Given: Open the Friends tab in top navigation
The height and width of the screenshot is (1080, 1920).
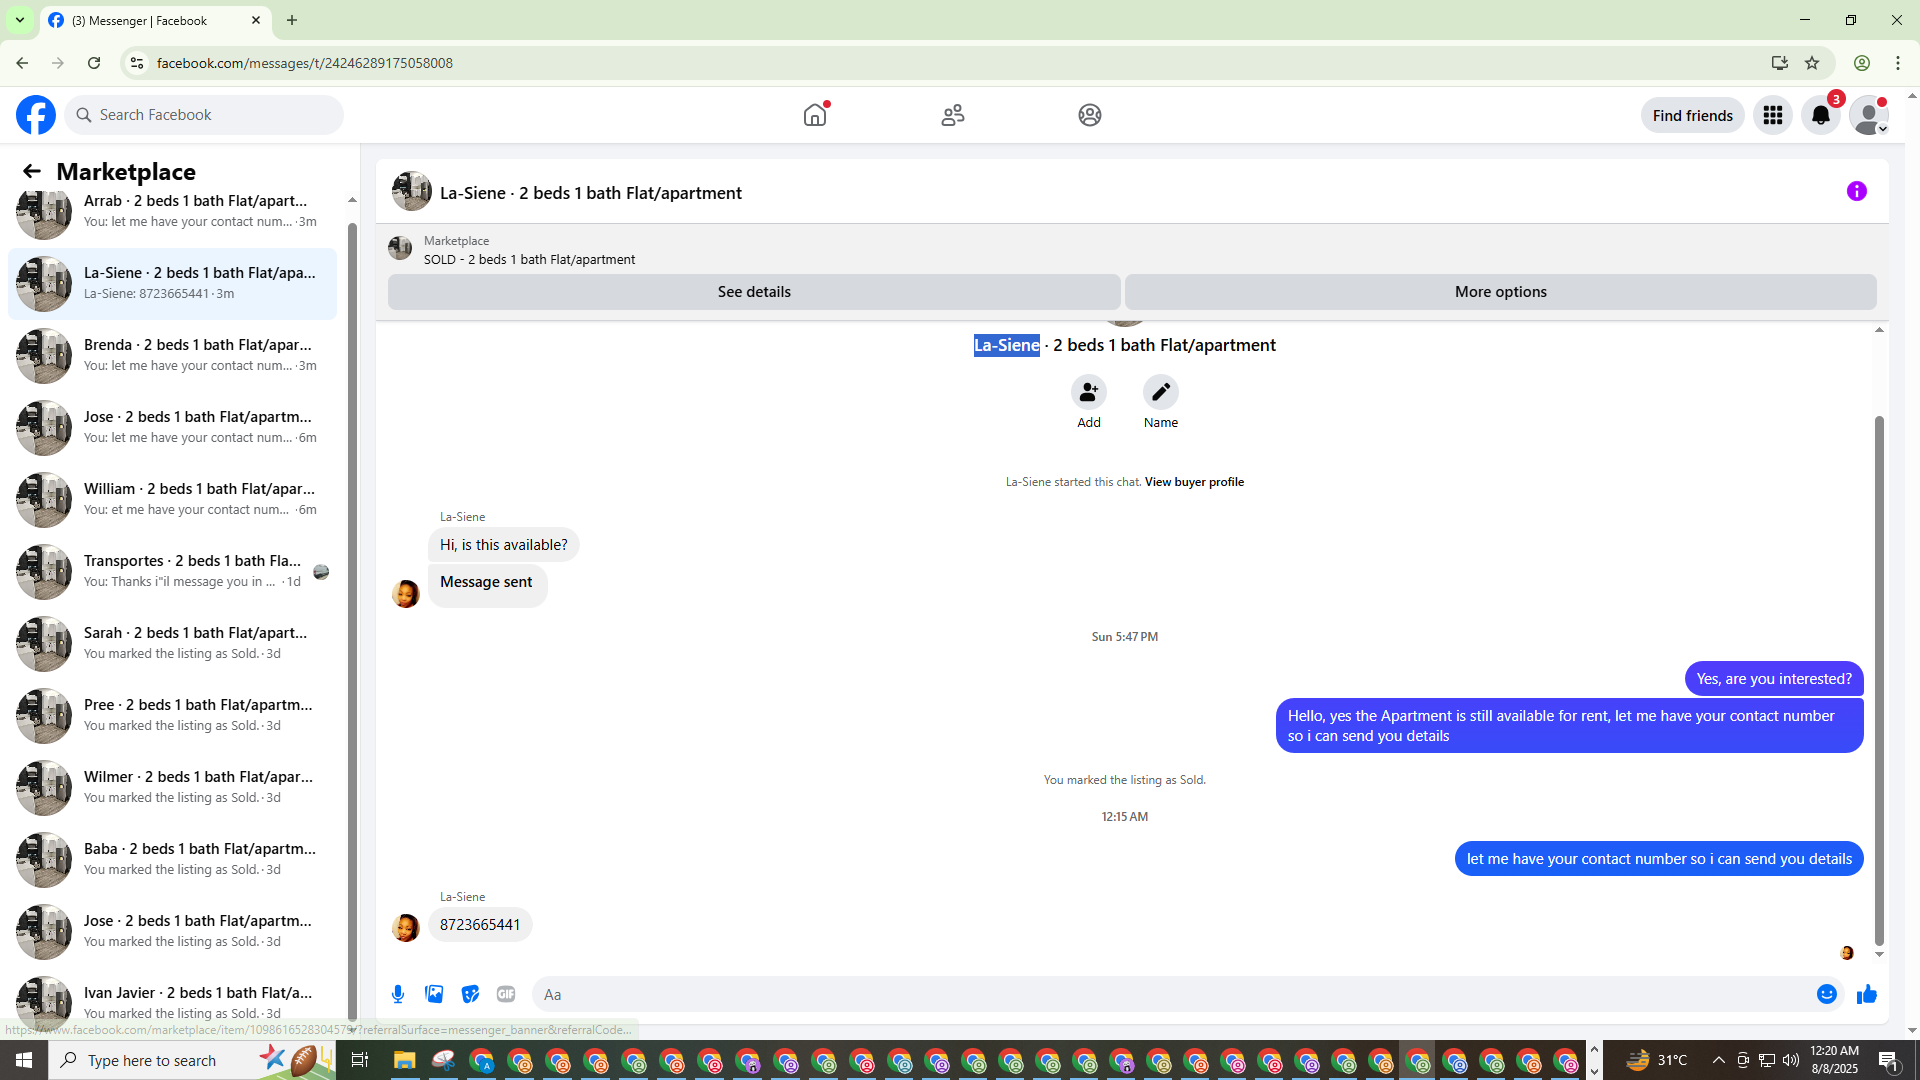Looking at the screenshot, I should (x=952, y=115).
